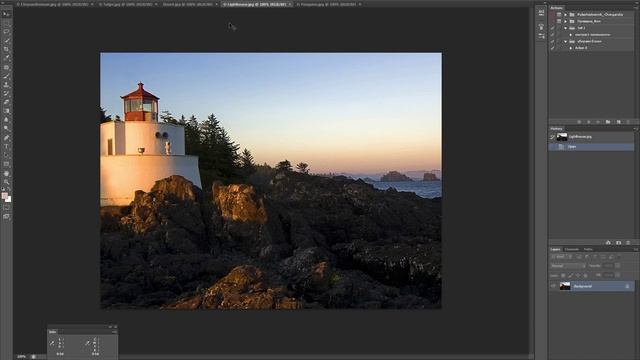Select the History Brush tool
Screen dimensions: 640x360
(6, 93)
